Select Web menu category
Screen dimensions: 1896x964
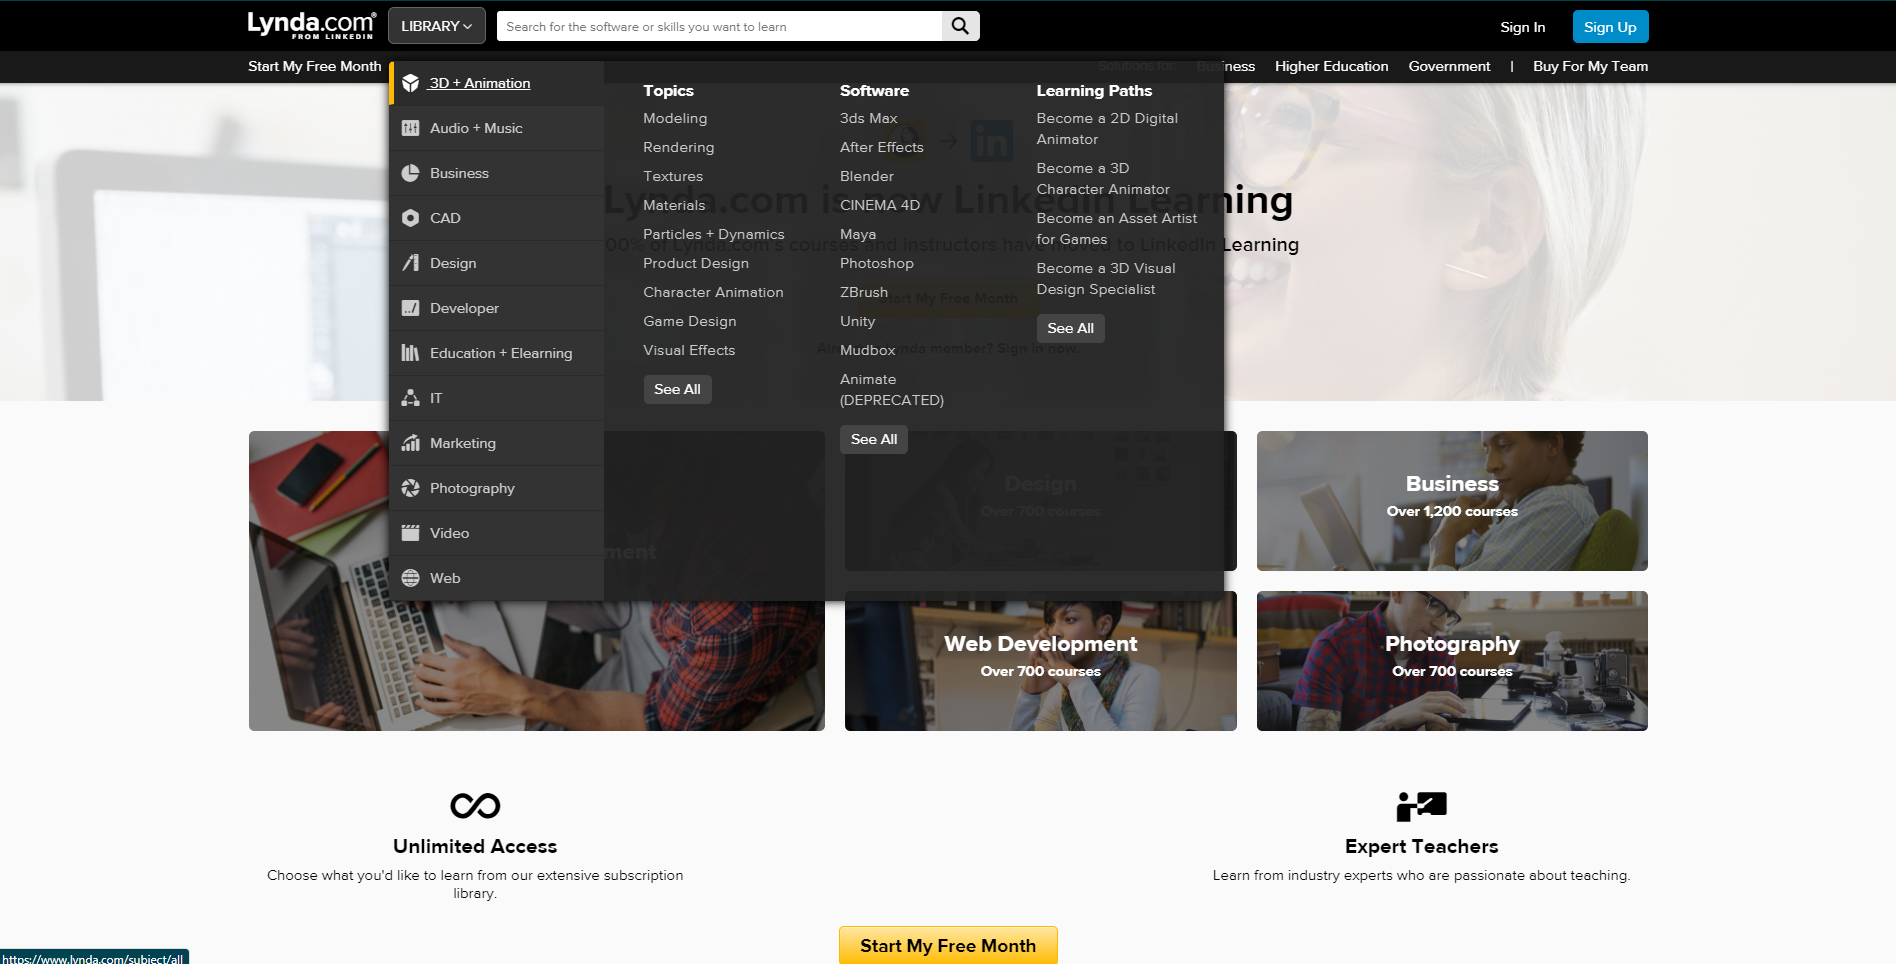point(496,578)
